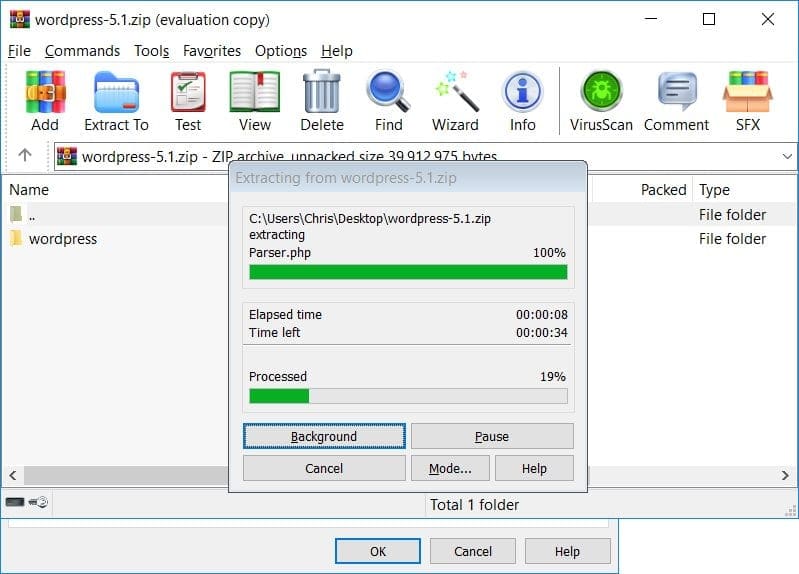This screenshot has height=574, width=799.
Task: Click the horizontal scrollbar left arrow
Action: [13, 476]
